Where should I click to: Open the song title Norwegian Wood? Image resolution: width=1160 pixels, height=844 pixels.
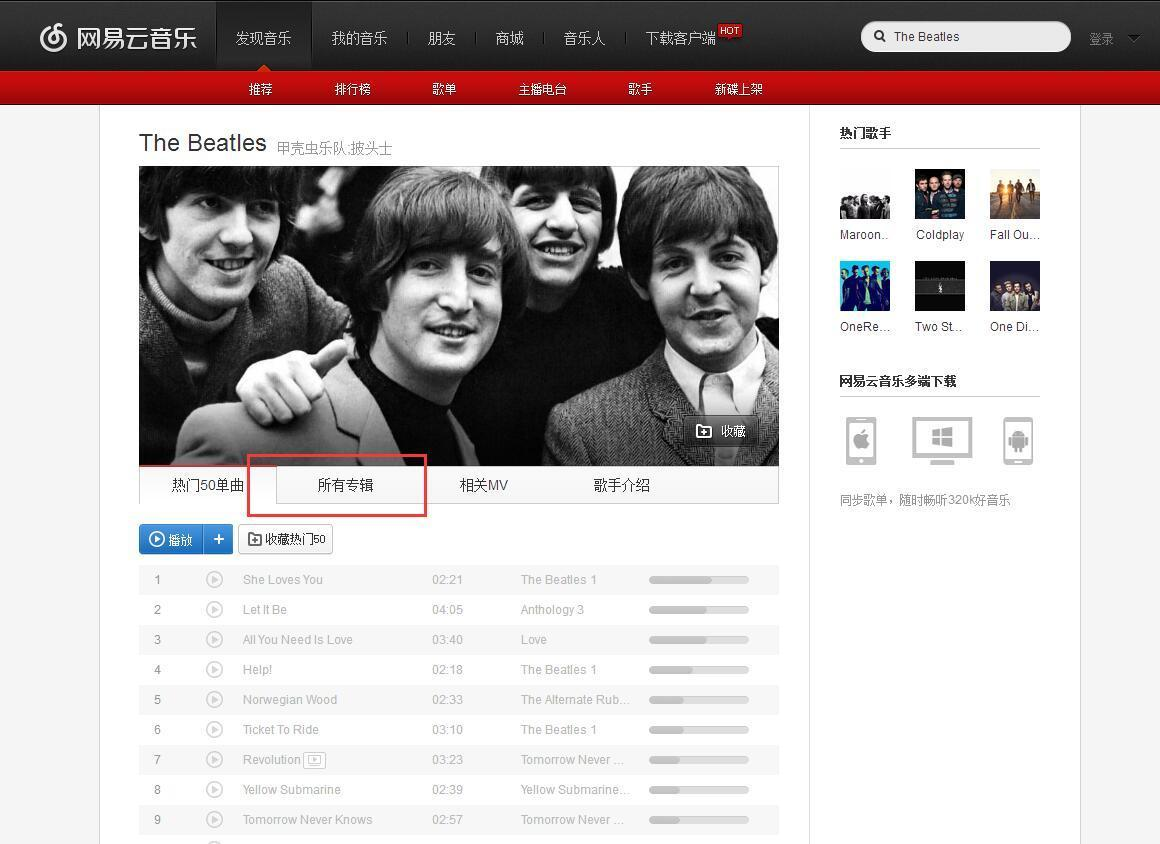[290, 700]
